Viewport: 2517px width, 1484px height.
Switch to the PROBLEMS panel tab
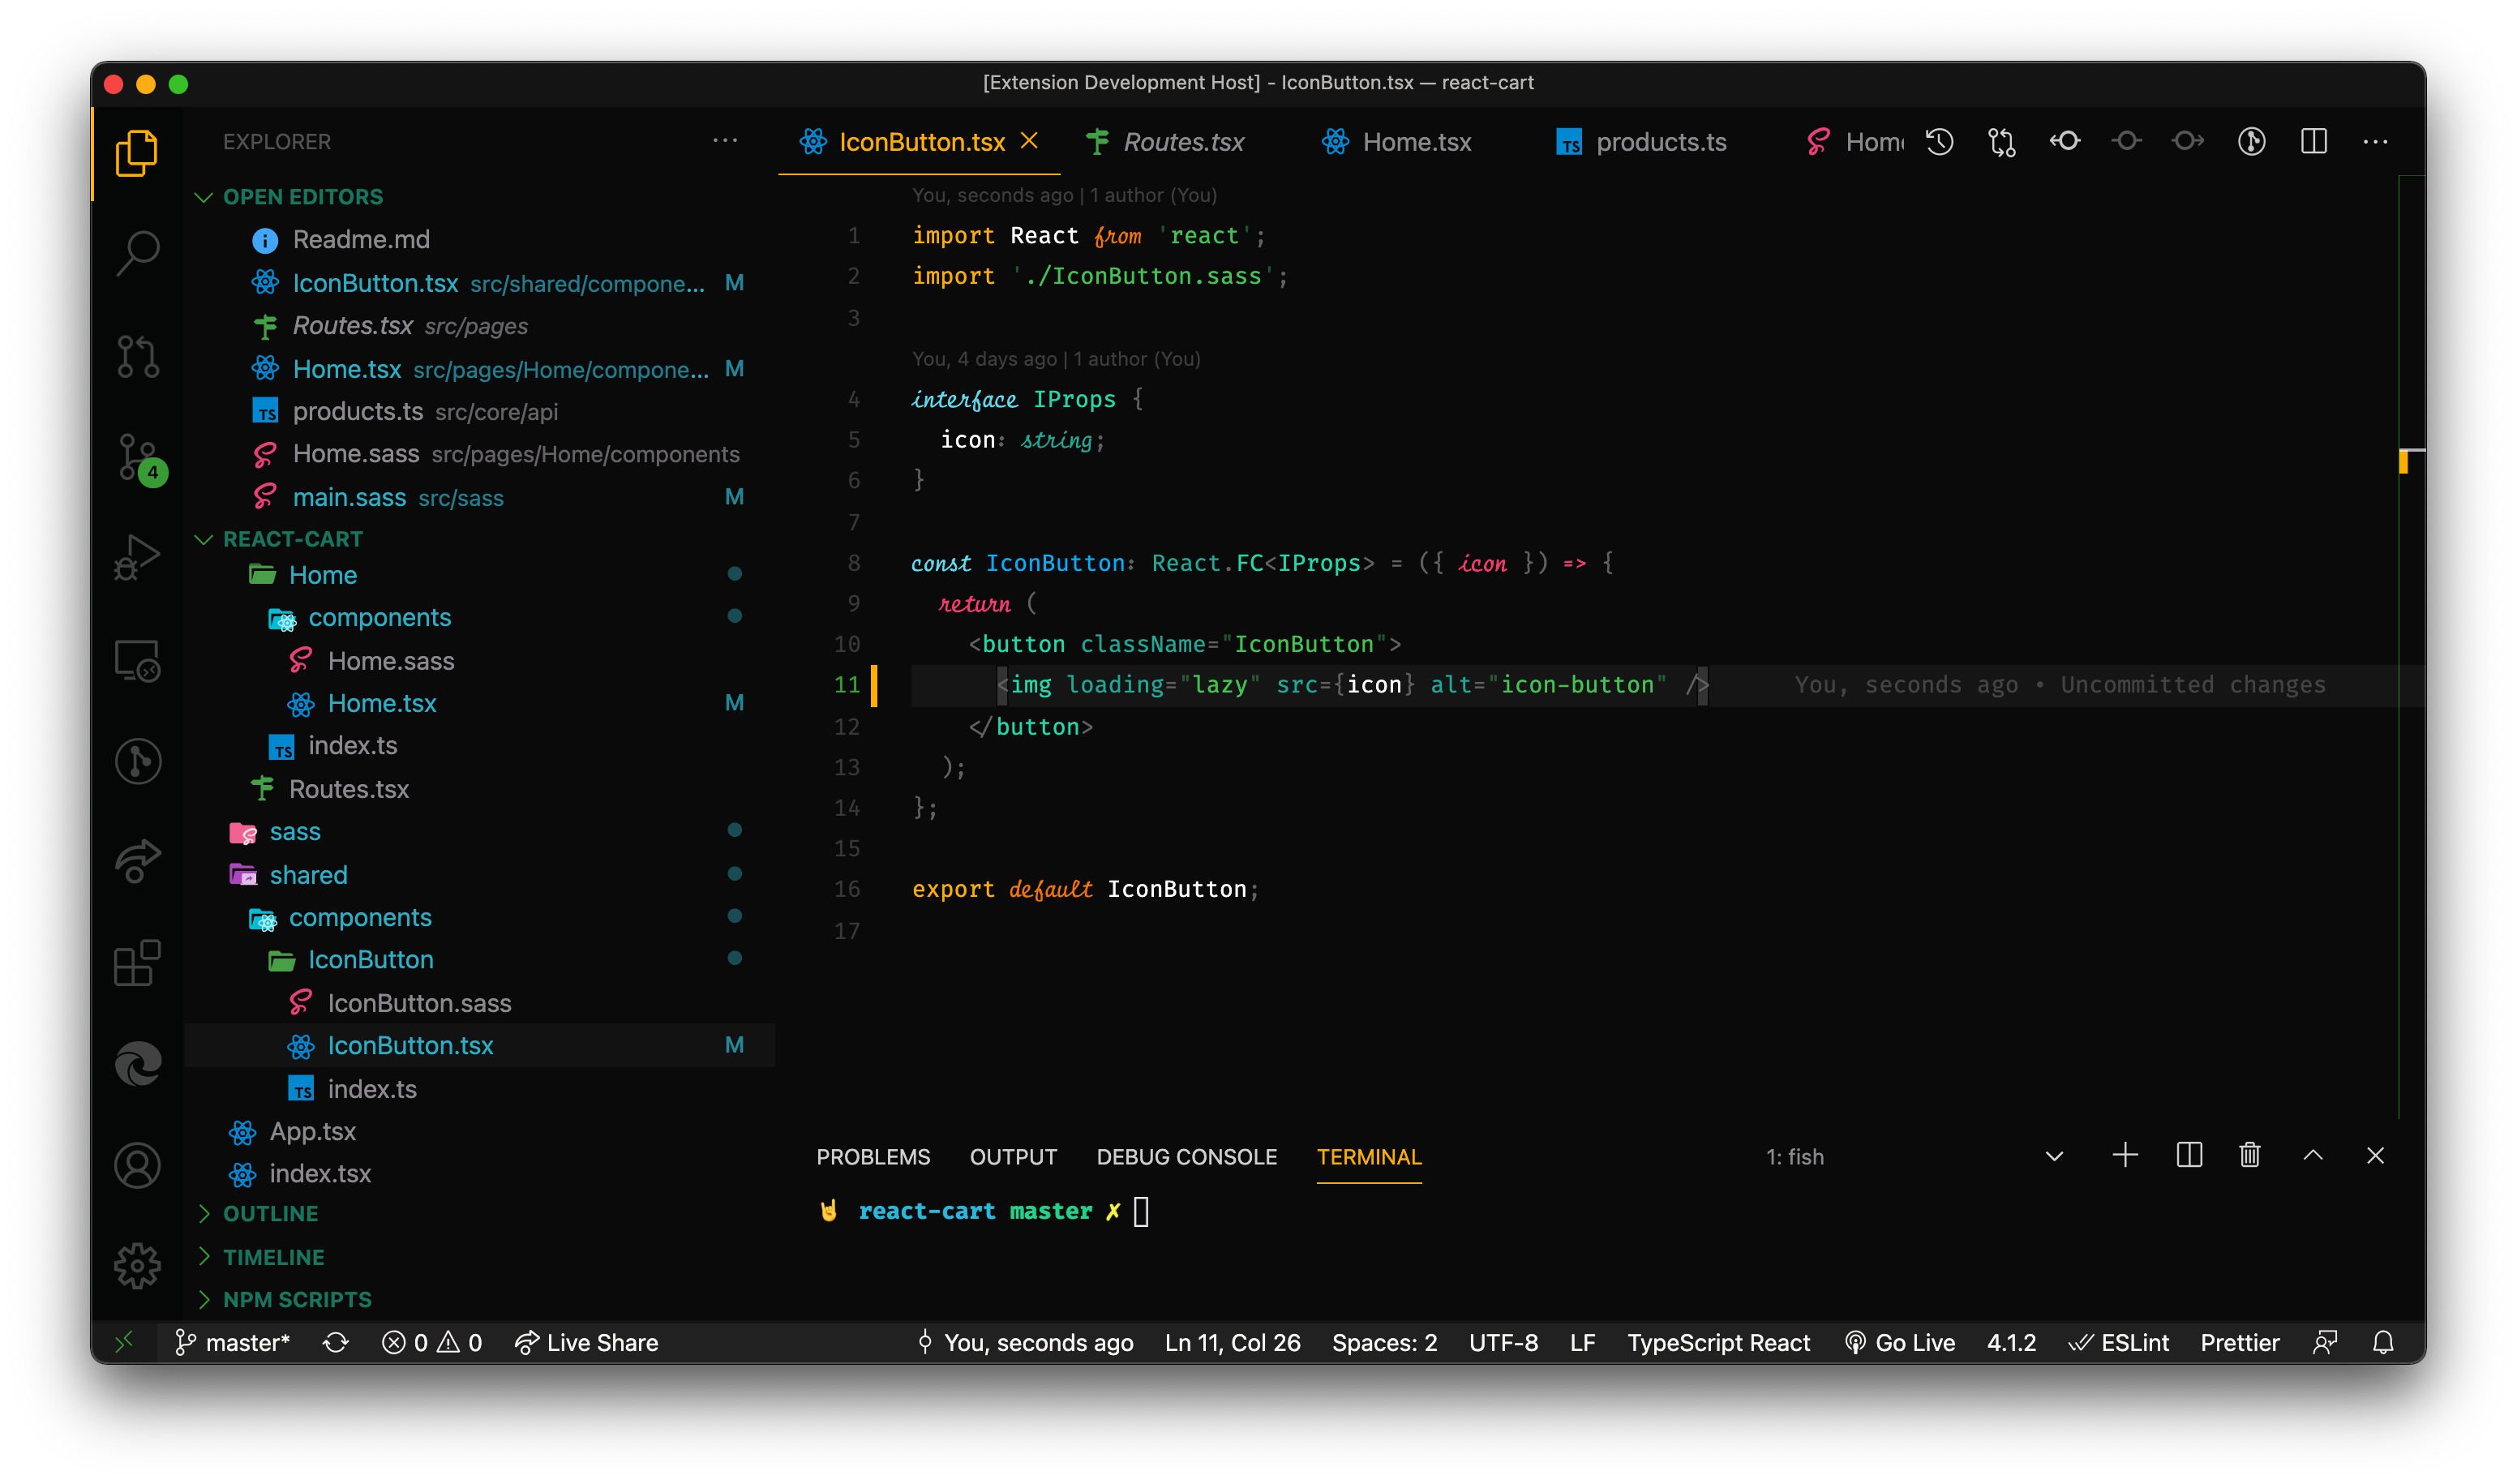(872, 1157)
